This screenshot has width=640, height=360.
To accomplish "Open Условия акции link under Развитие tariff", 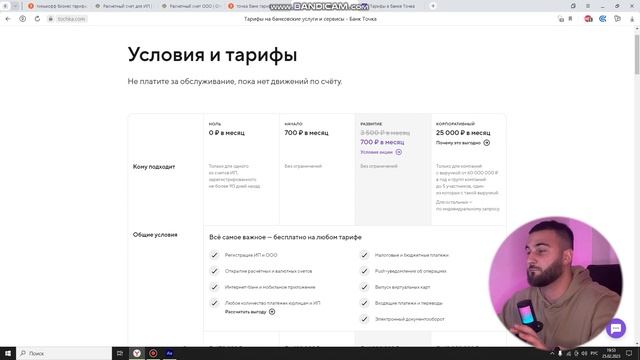I will (376, 152).
